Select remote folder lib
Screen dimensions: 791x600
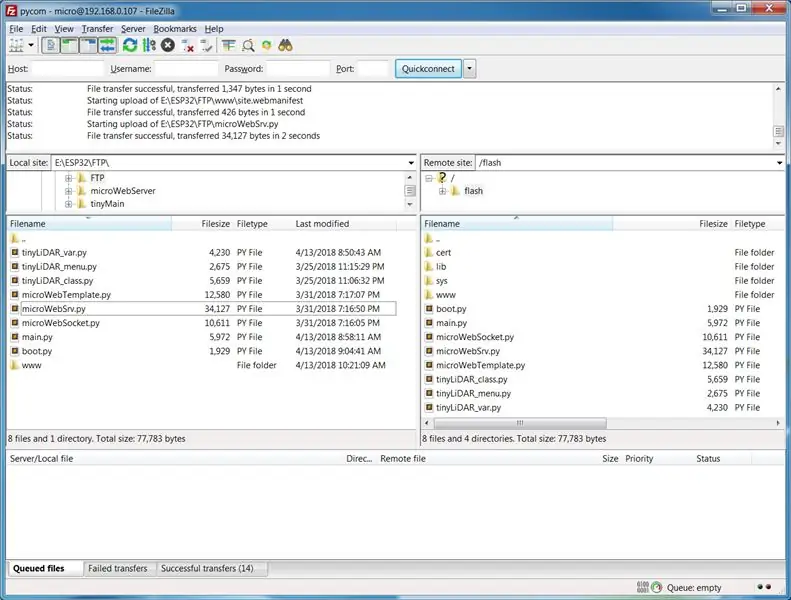pos(603,266)
